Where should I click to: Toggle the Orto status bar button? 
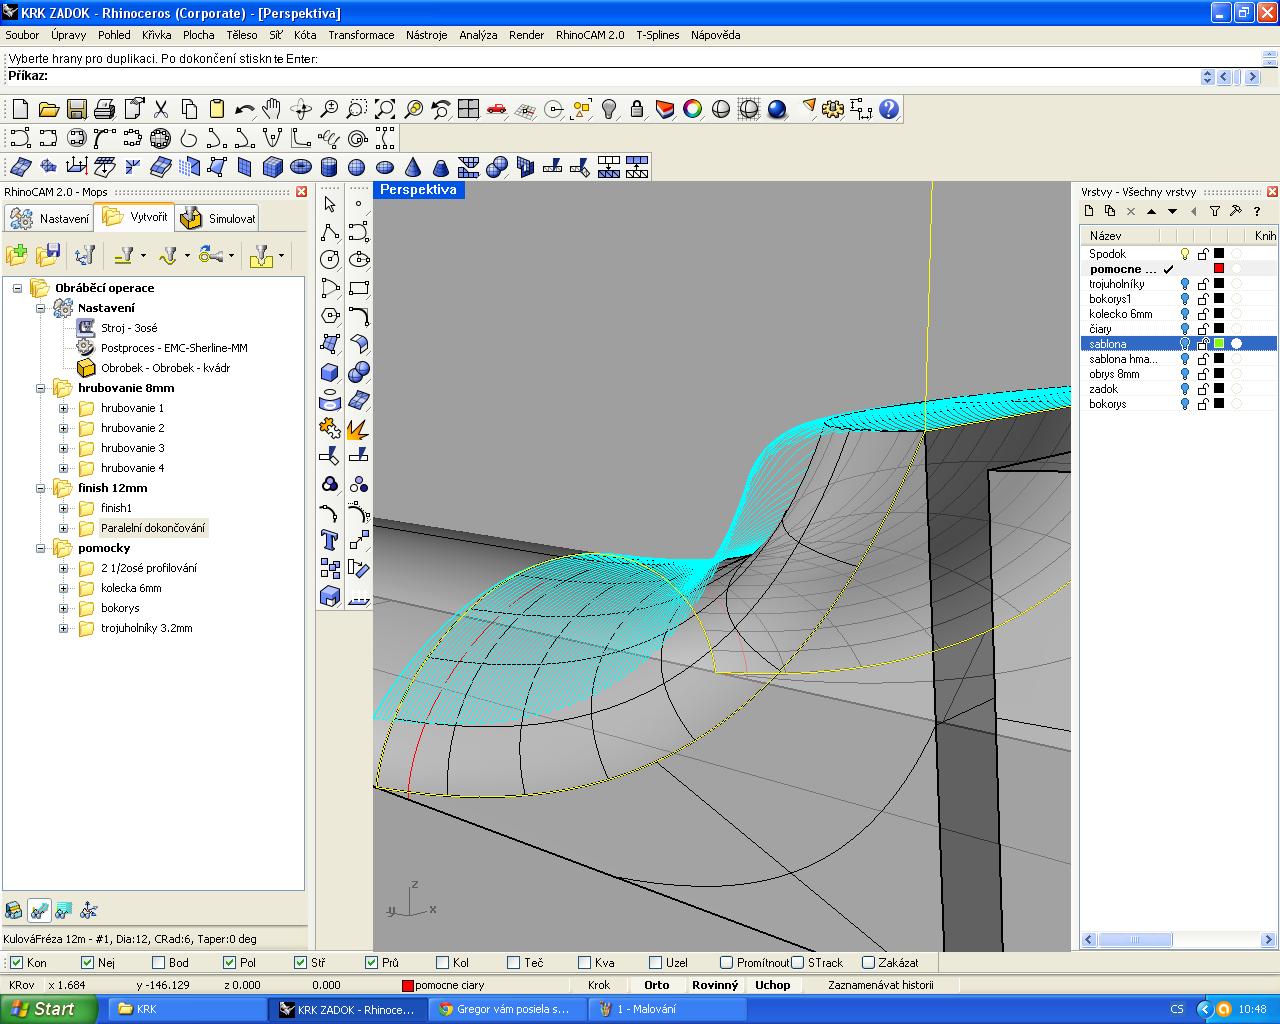[656, 985]
